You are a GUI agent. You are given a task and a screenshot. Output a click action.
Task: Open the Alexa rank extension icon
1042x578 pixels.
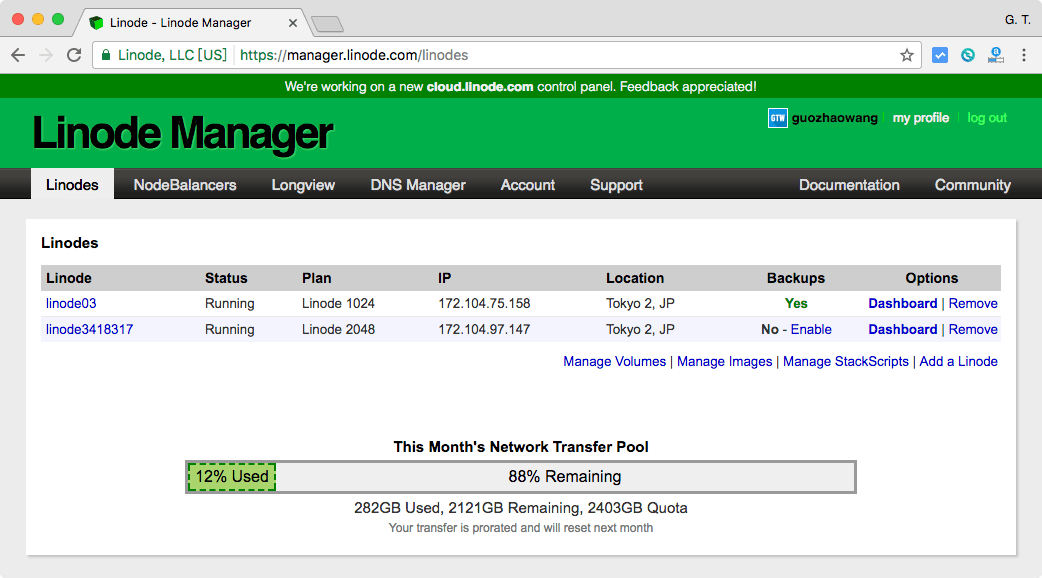[x=995, y=56]
